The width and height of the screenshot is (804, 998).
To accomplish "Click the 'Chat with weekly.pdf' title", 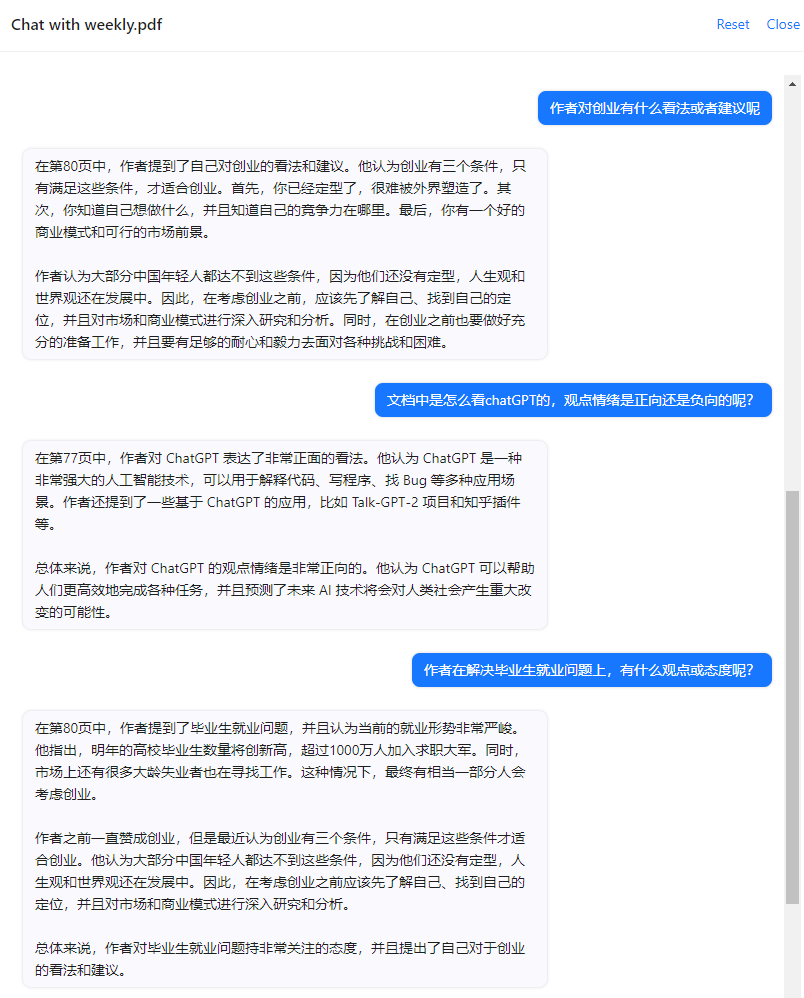I will tap(87, 25).
